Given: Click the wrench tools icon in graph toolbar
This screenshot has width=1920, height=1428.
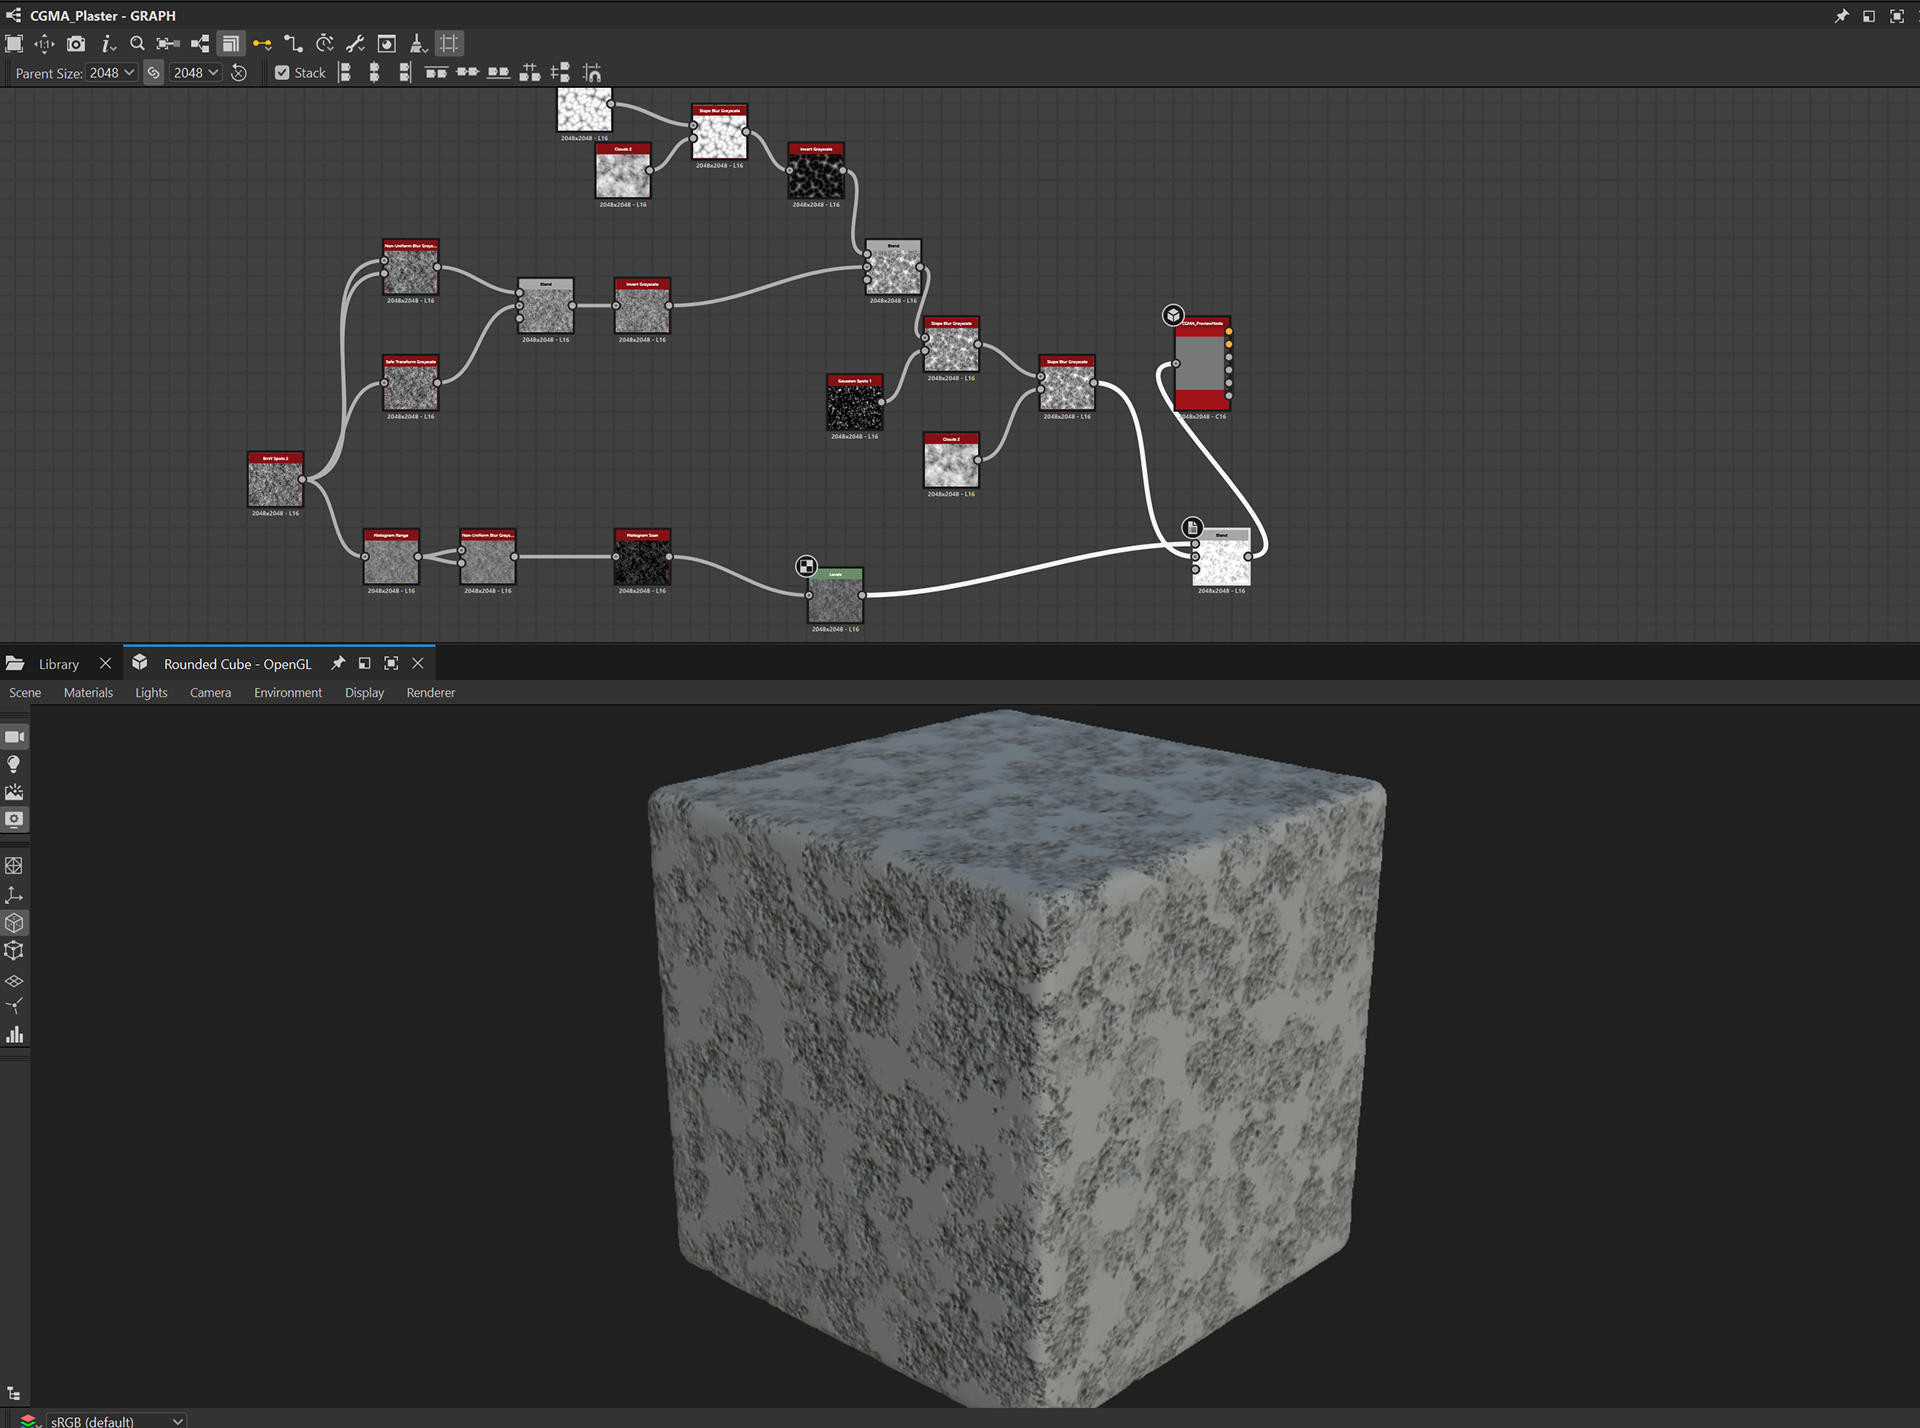Looking at the screenshot, I should tap(355, 44).
